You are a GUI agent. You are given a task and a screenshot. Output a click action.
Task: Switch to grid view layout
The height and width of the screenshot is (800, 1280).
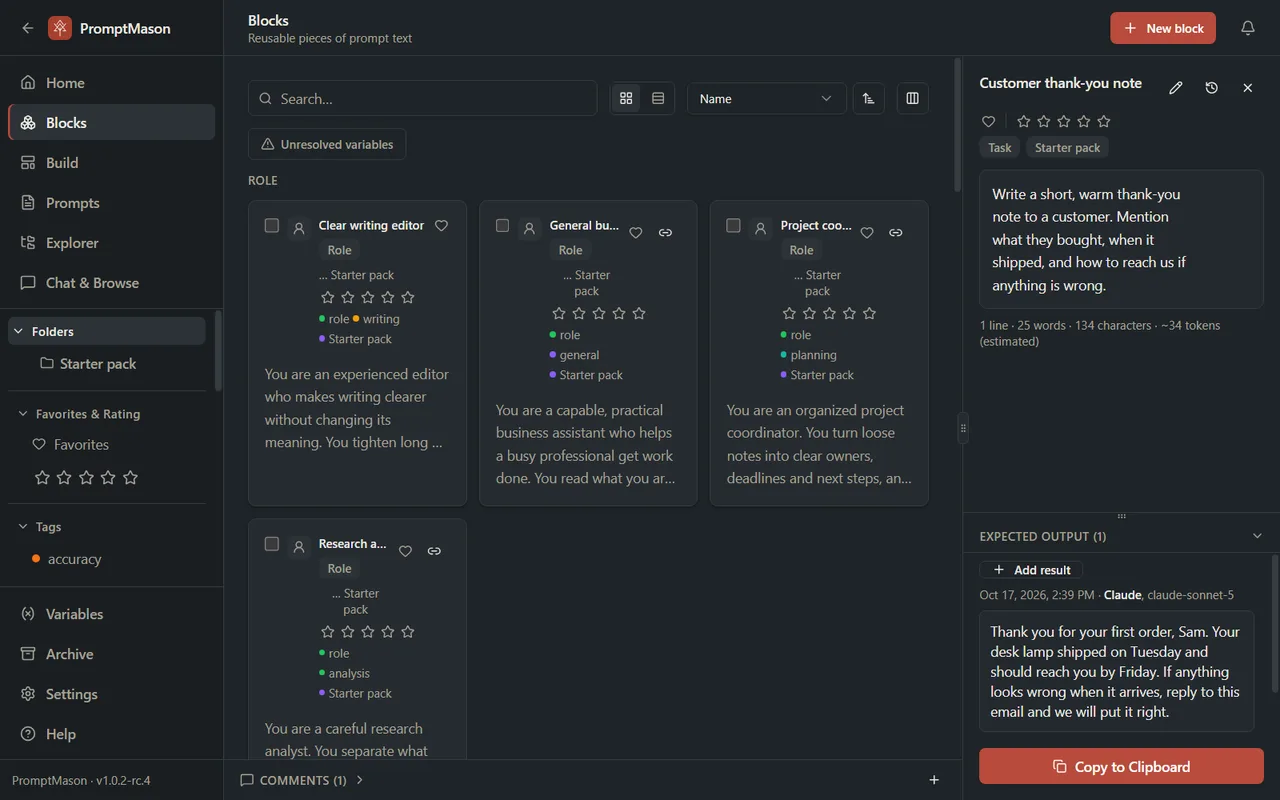coord(626,99)
